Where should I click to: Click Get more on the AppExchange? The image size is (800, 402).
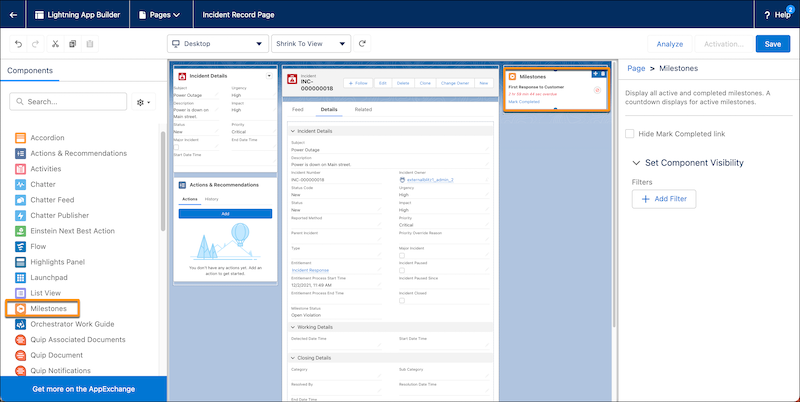tap(84, 389)
